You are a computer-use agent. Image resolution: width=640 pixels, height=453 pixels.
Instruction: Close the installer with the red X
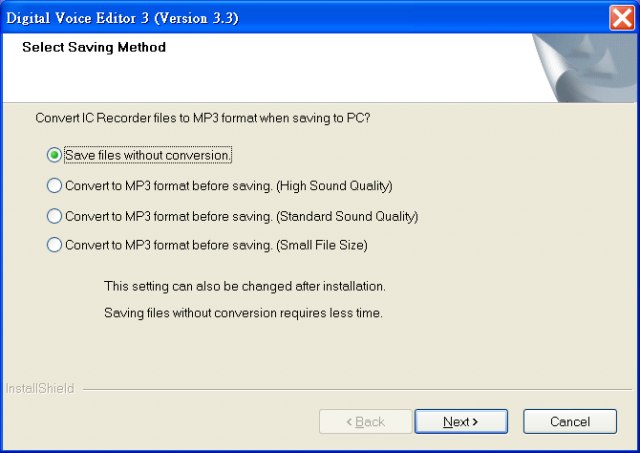pos(622,18)
